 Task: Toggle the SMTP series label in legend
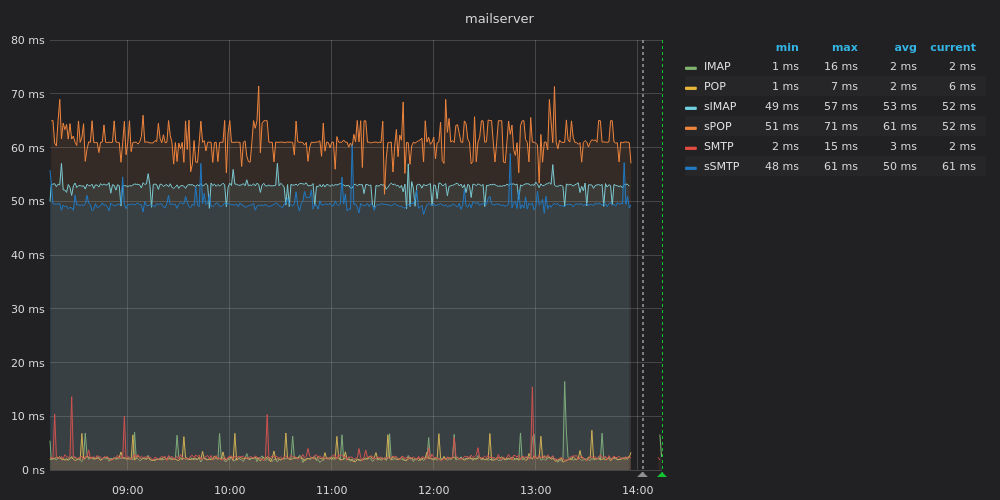[x=719, y=146]
